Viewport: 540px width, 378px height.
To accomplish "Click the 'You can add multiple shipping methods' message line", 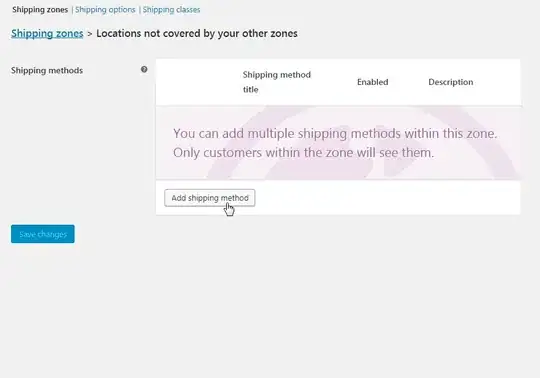I will pos(335,133).
